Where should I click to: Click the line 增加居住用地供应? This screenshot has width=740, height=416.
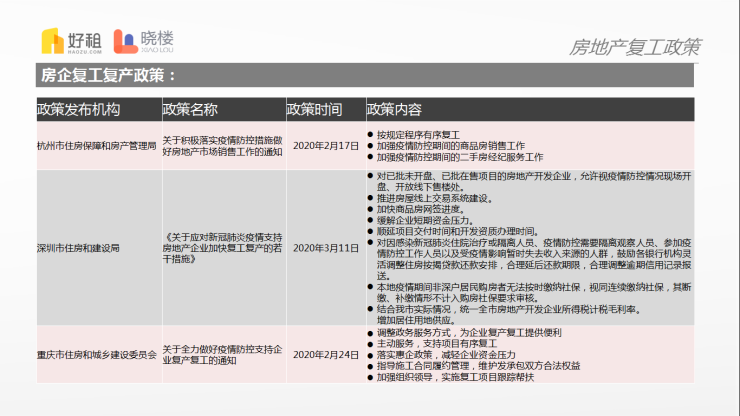[417, 320]
